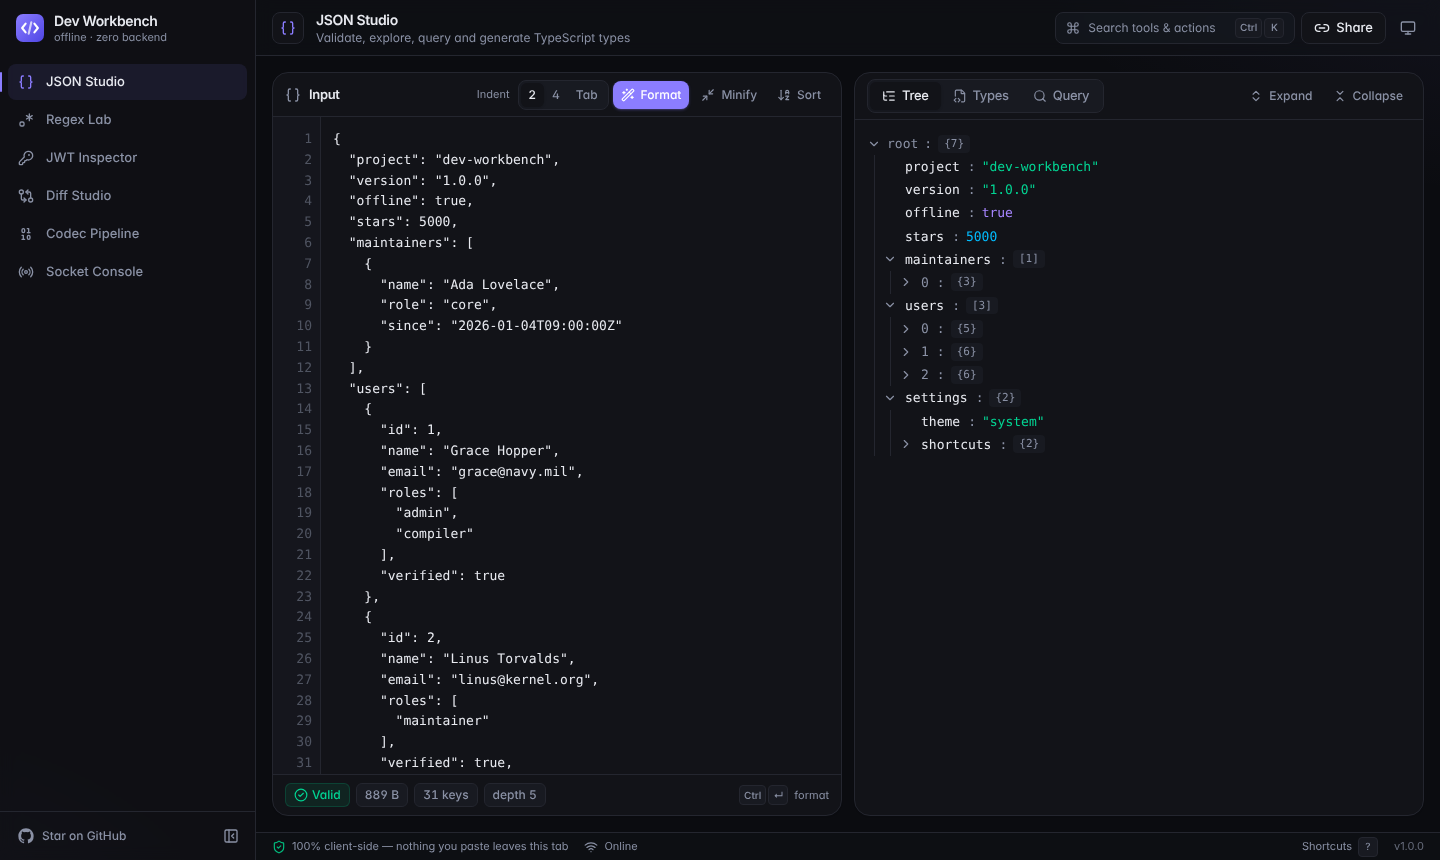Expand users item 1
Image resolution: width=1440 pixels, height=860 pixels.
[x=906, y=352]
